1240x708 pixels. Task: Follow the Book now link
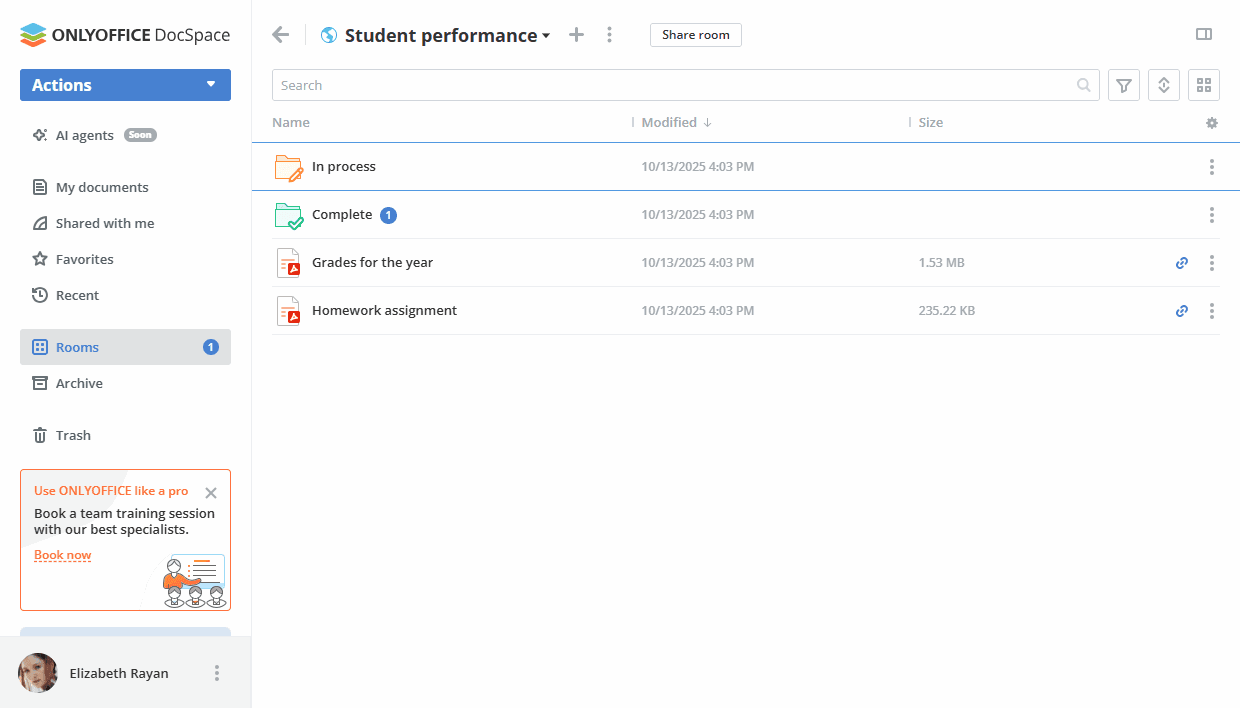(62, 555)
